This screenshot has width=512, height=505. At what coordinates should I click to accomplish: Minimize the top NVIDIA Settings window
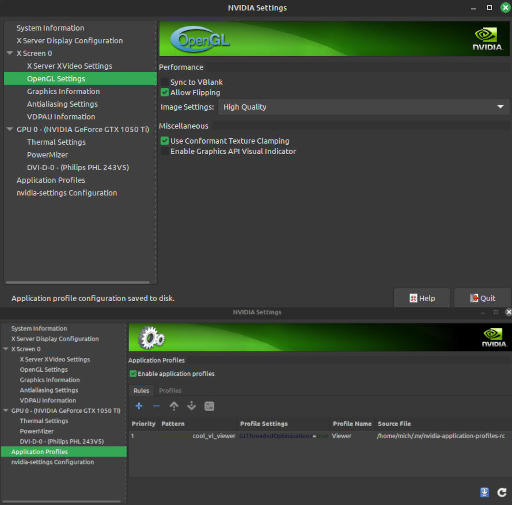click(473, 8)
